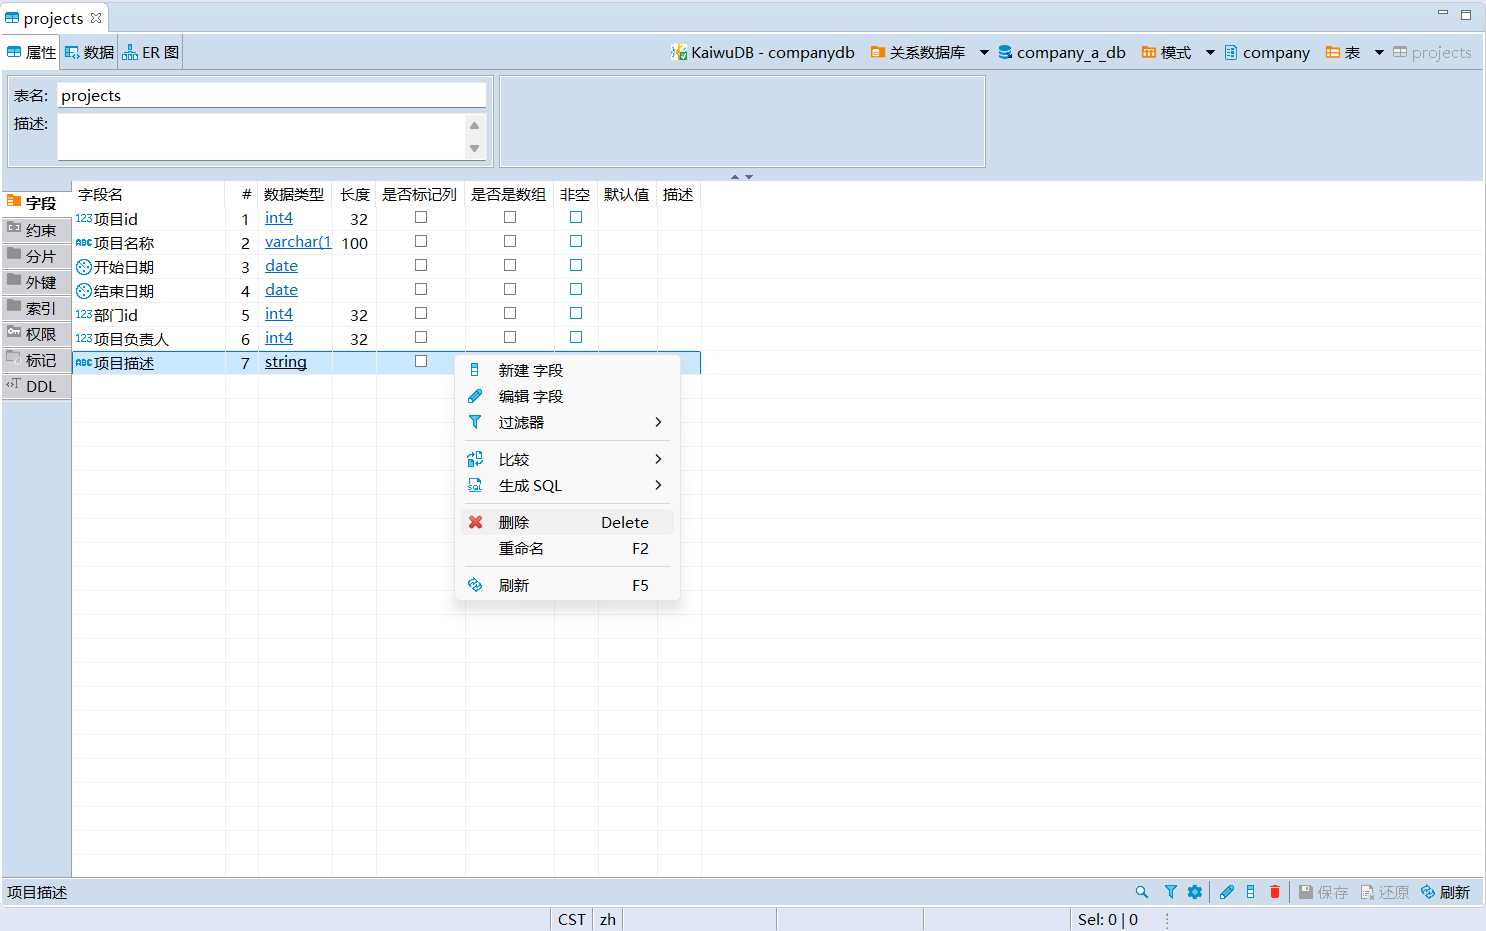Viewport: 1486px width, 931px height.
Task: Switch to the ER 图 tab
Action: coord(151,52)
